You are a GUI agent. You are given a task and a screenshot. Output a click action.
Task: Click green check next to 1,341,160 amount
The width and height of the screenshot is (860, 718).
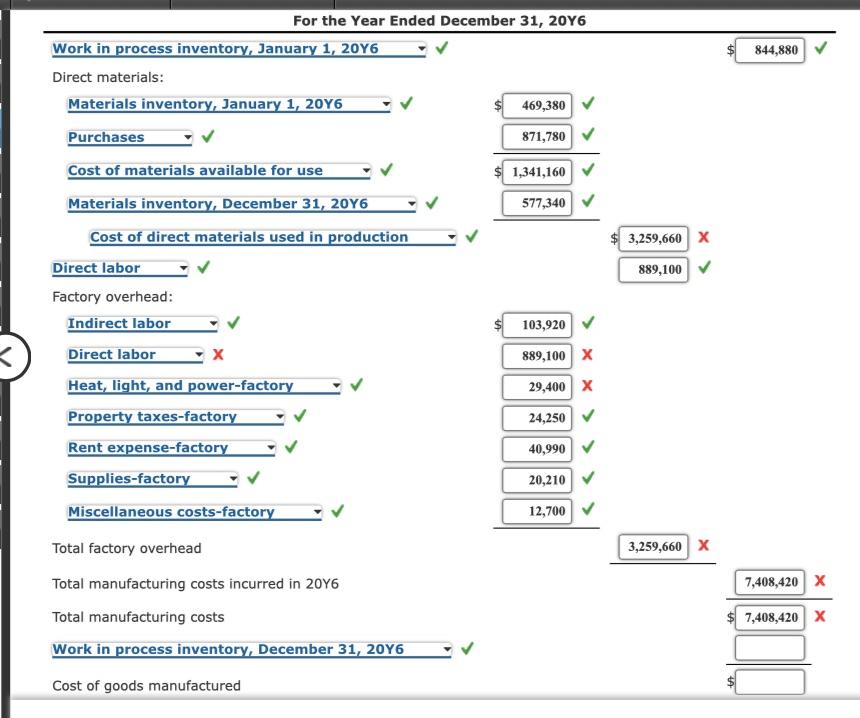(588, 170)
